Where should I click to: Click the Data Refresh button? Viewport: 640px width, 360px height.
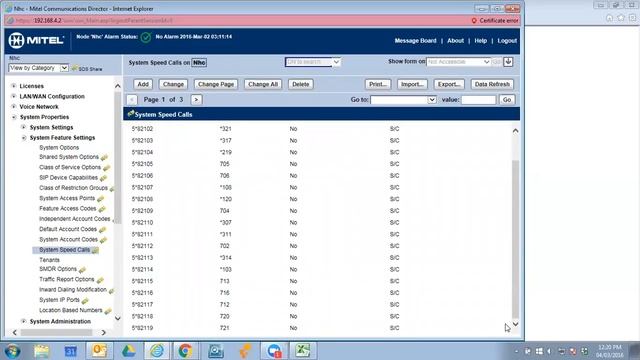tap(492, 84)
